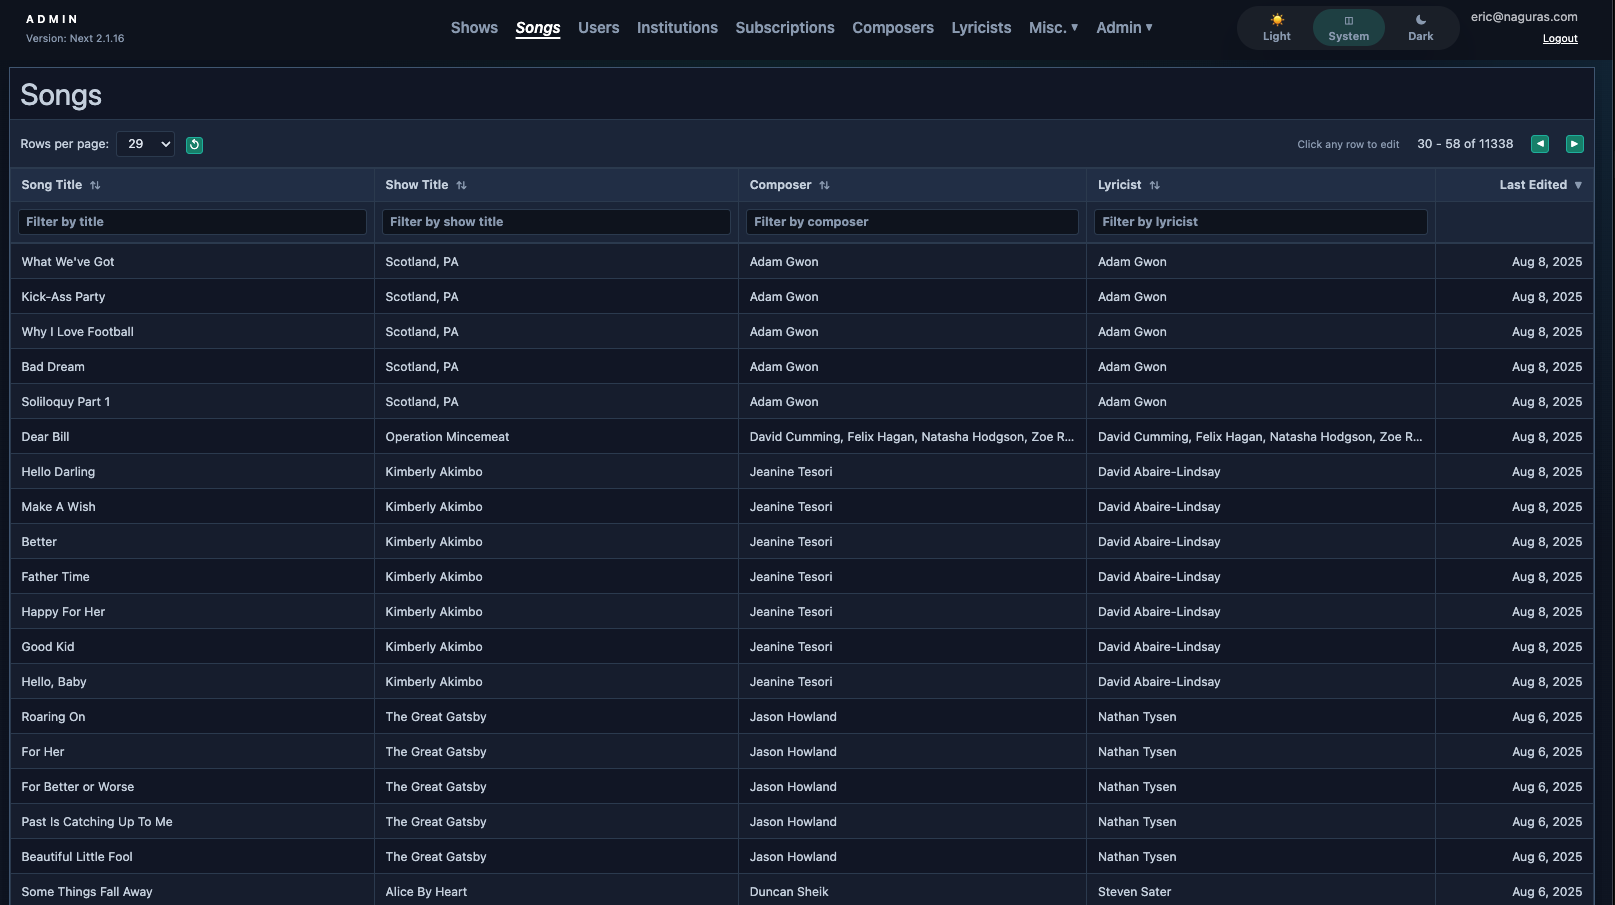
Task: Open Subscriptions in the nav bar
Action: [x=785, y=28]
